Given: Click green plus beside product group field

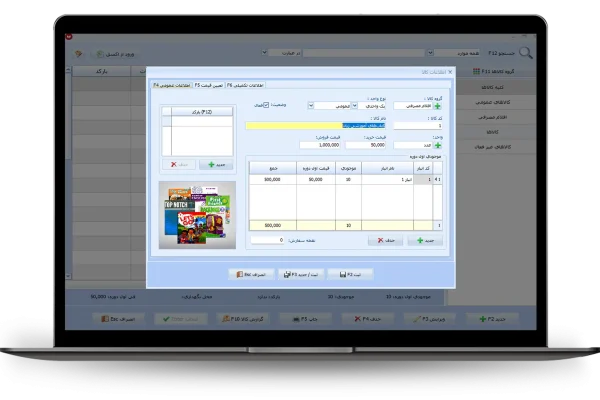Looking at the screenshot, I should 437,104.
